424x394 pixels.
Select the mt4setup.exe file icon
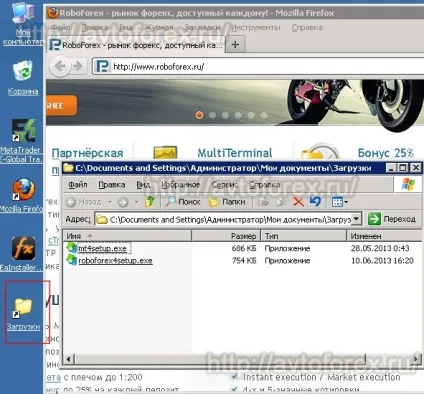click(x=72, y=248)
